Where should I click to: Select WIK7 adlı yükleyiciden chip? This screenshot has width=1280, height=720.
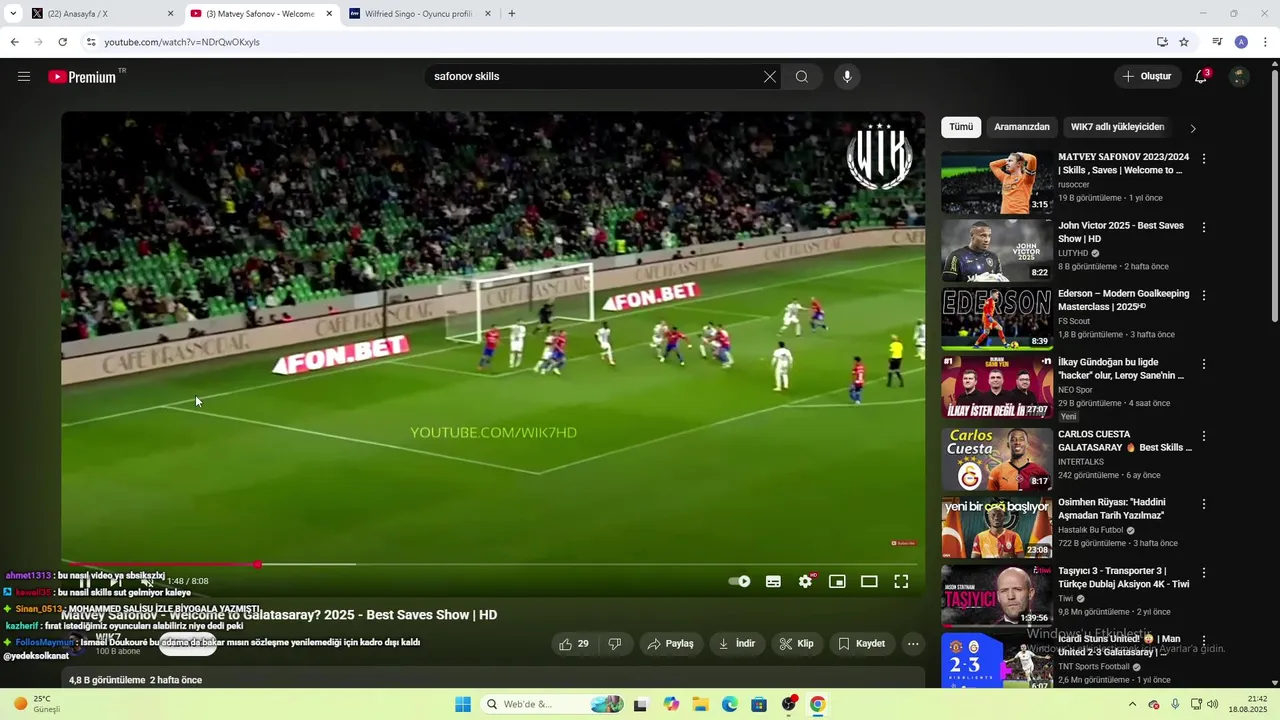tap(1118, 127)
